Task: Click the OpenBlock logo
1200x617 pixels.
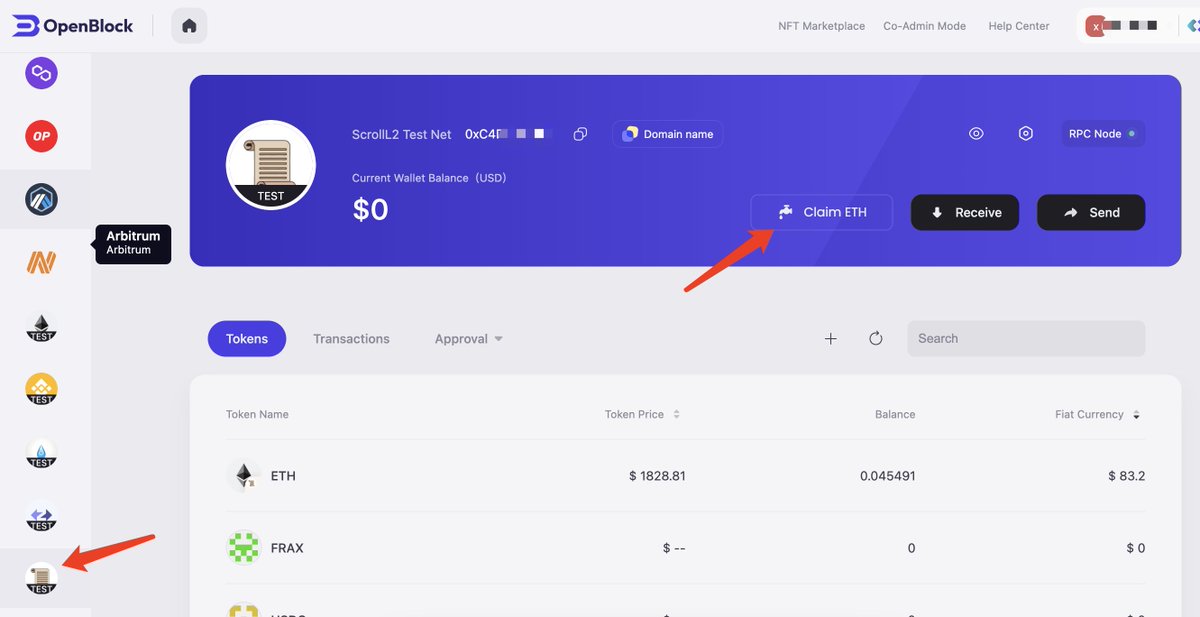Action: [x=72, y=26]
